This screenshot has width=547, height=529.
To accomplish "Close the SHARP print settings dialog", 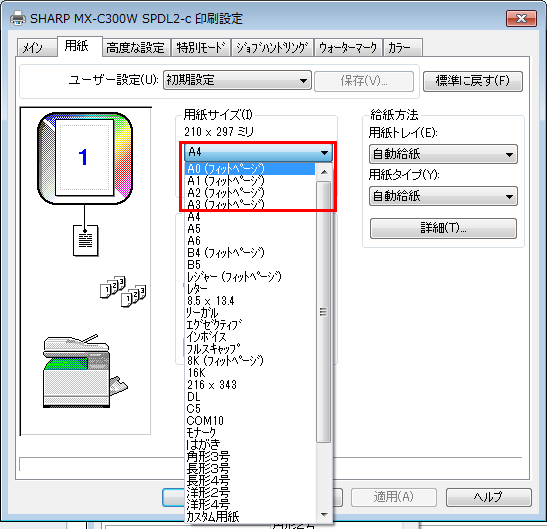I will tap(521, 18).
